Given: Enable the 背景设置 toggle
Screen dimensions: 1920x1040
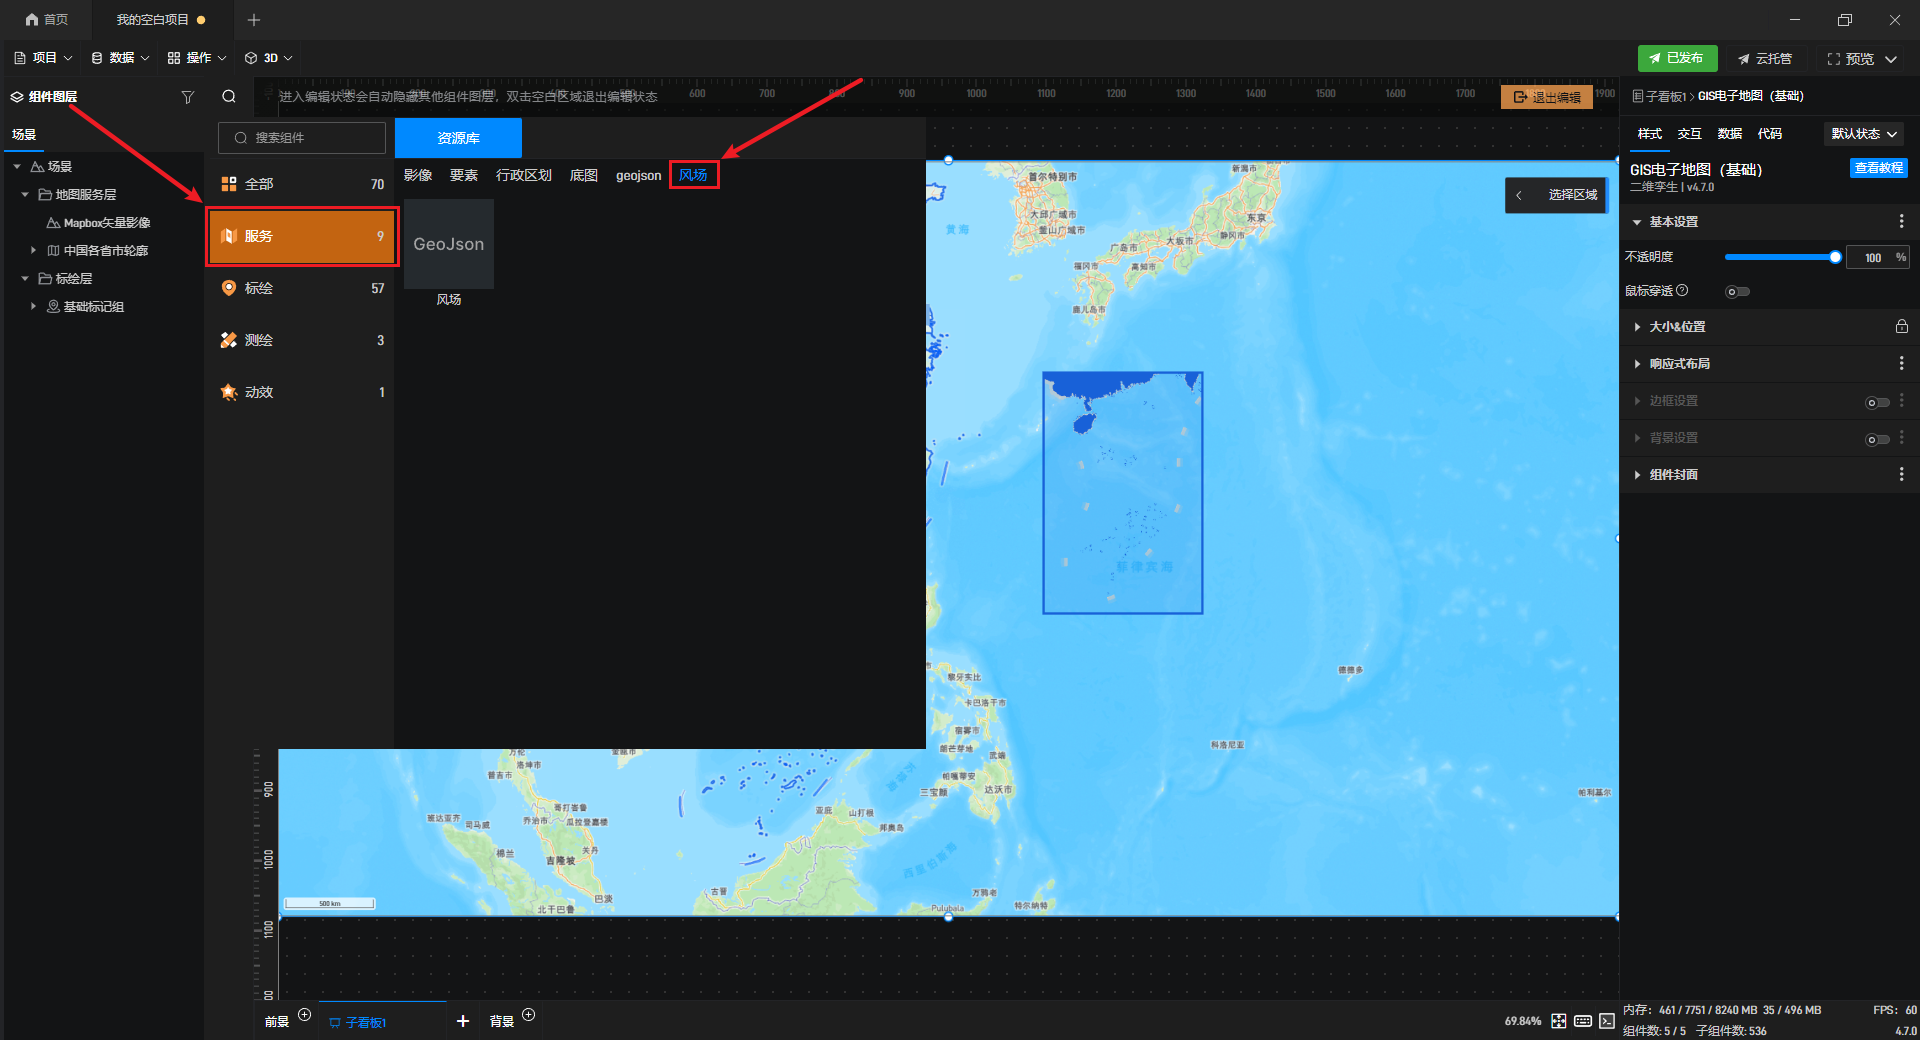Looking at the screenshot, I should 1877,439.
